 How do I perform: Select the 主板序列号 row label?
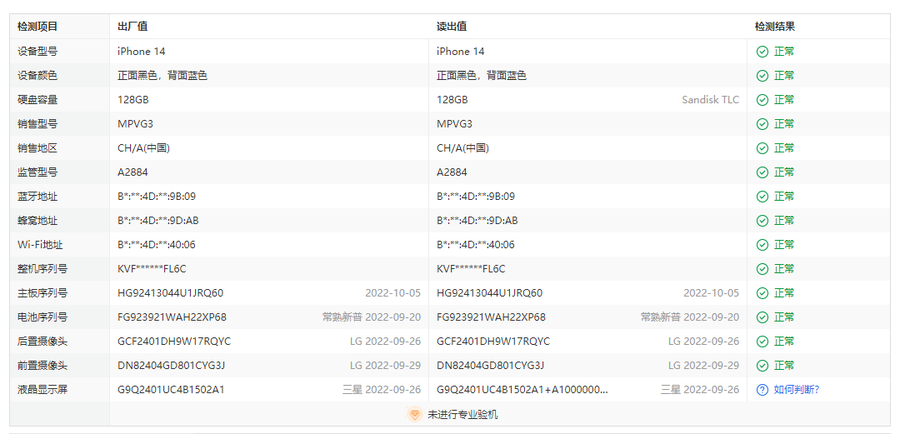coord(42,293)
